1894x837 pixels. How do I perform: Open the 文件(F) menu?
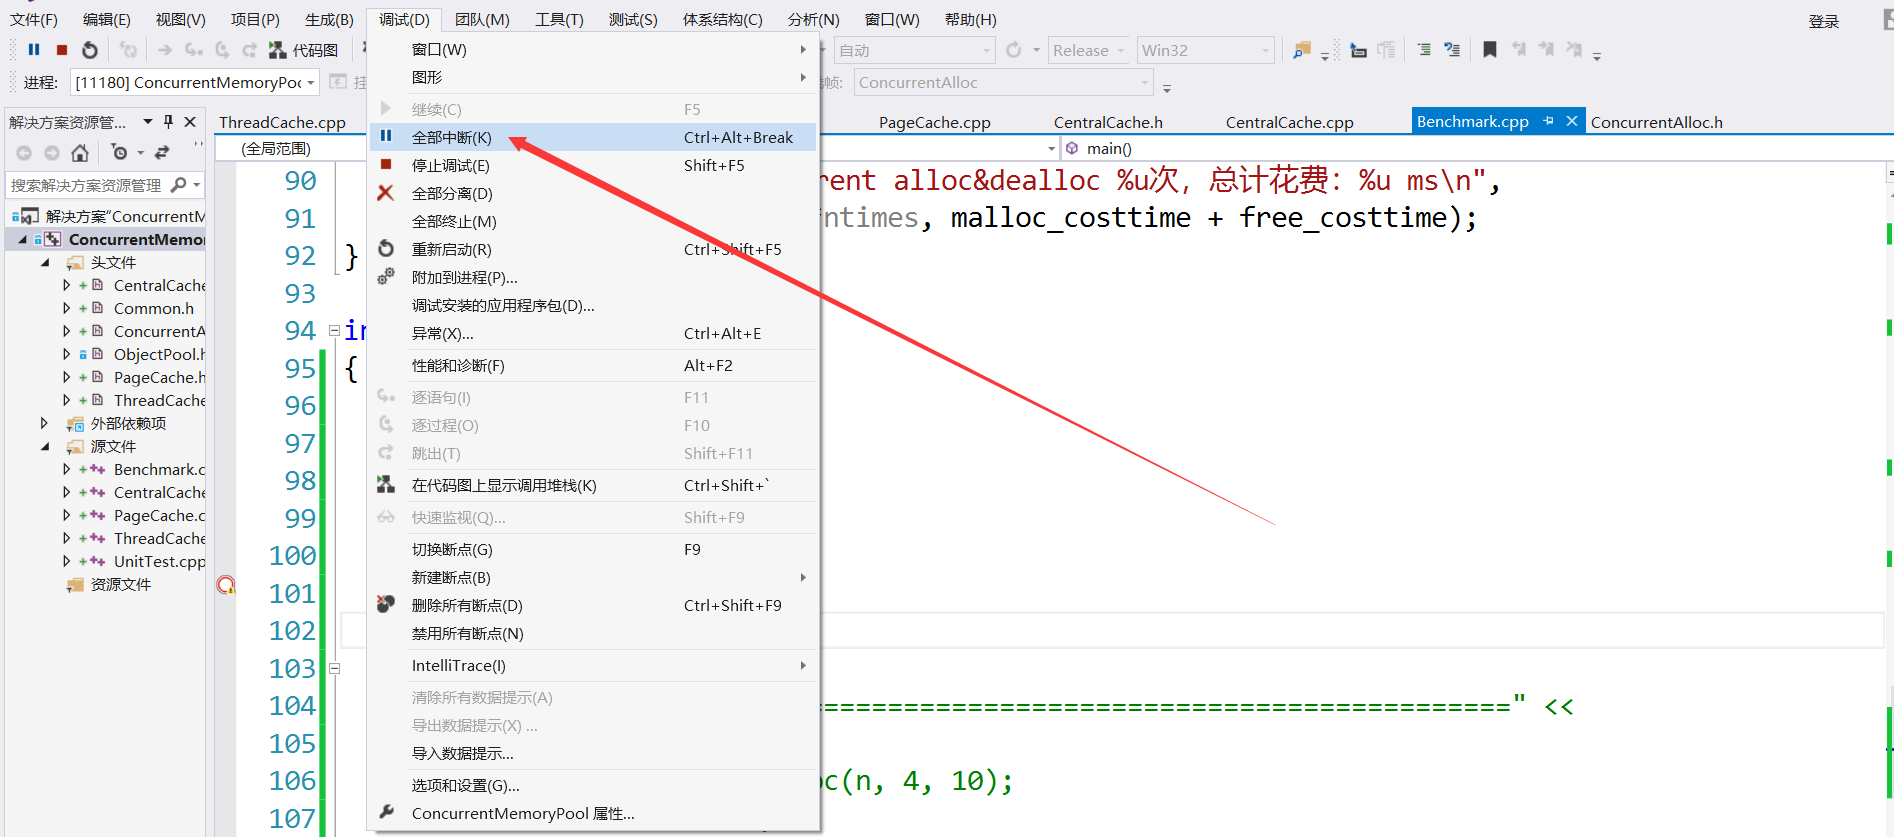[34, 19]
